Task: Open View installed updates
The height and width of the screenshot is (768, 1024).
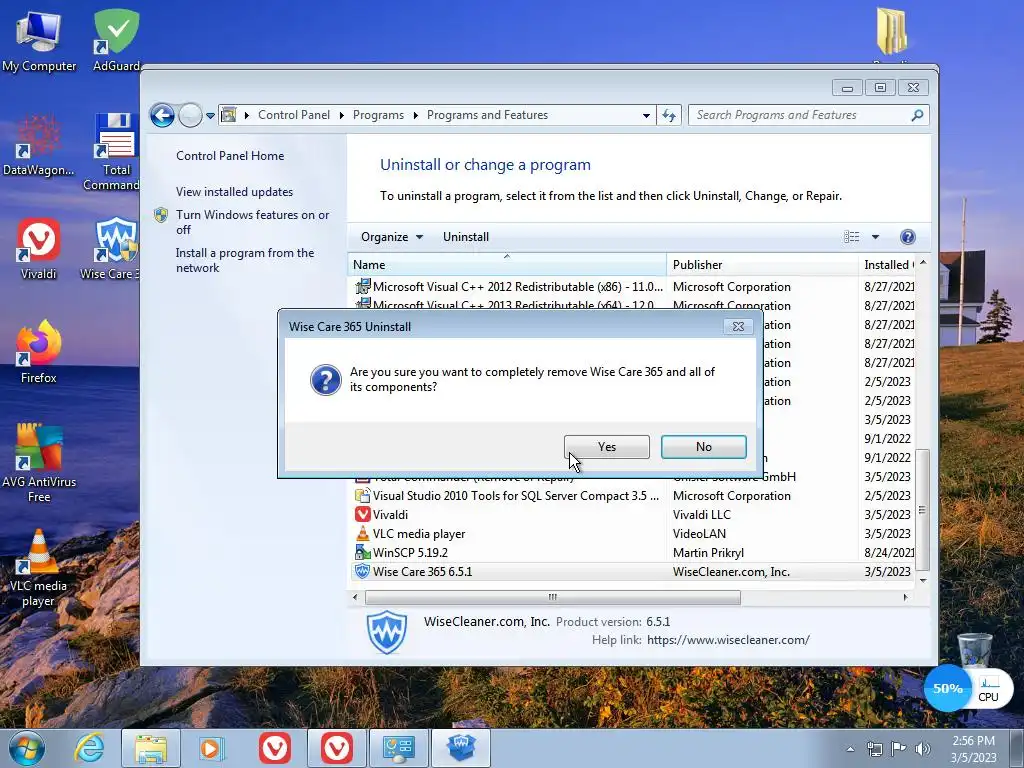Action: point(234,191)
